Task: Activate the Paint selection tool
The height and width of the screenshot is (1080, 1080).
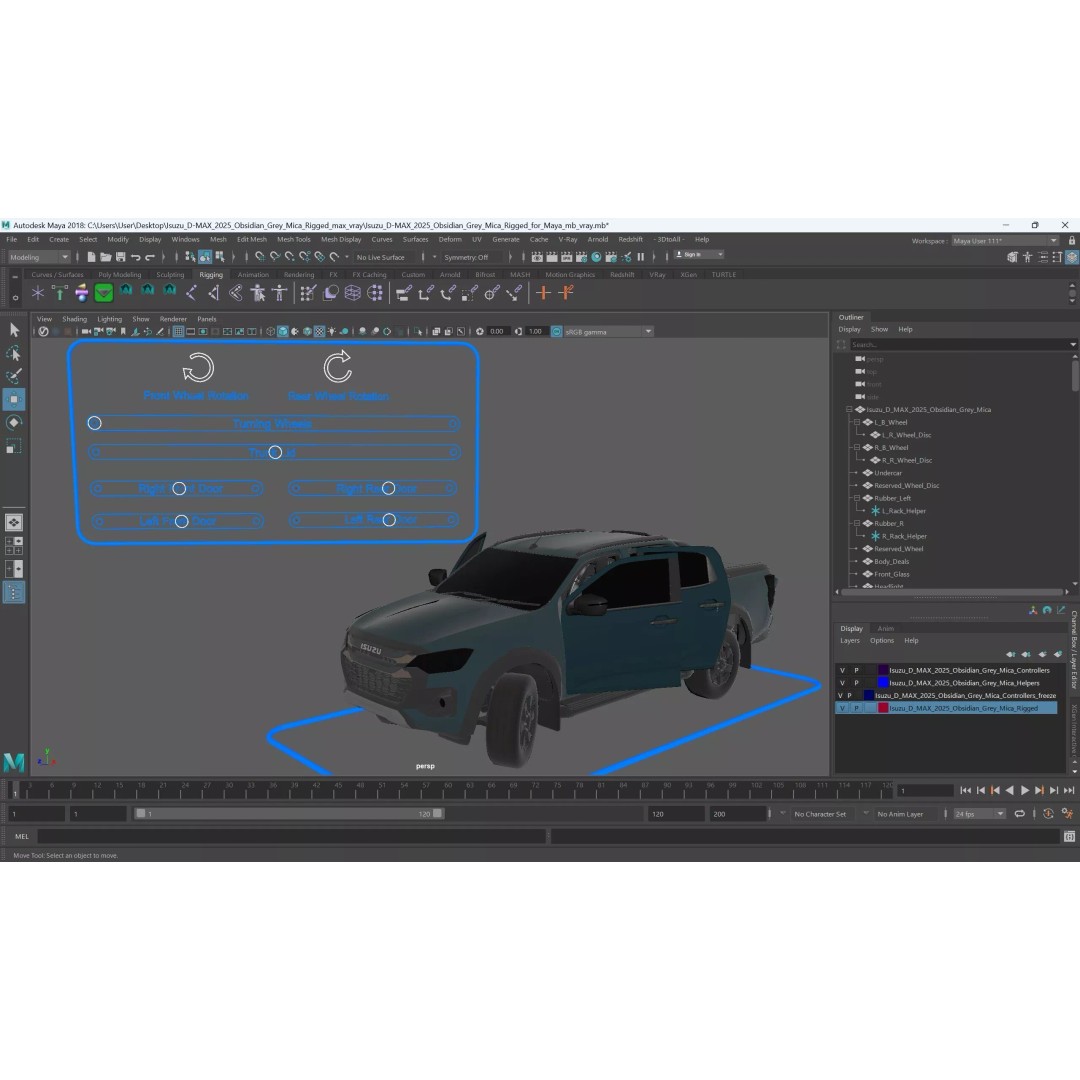Action: point(14,376)
